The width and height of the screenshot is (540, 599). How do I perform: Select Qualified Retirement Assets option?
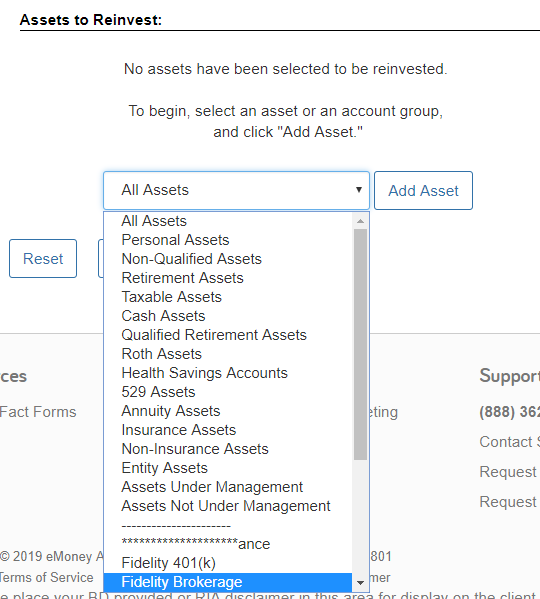click(228, 335)
